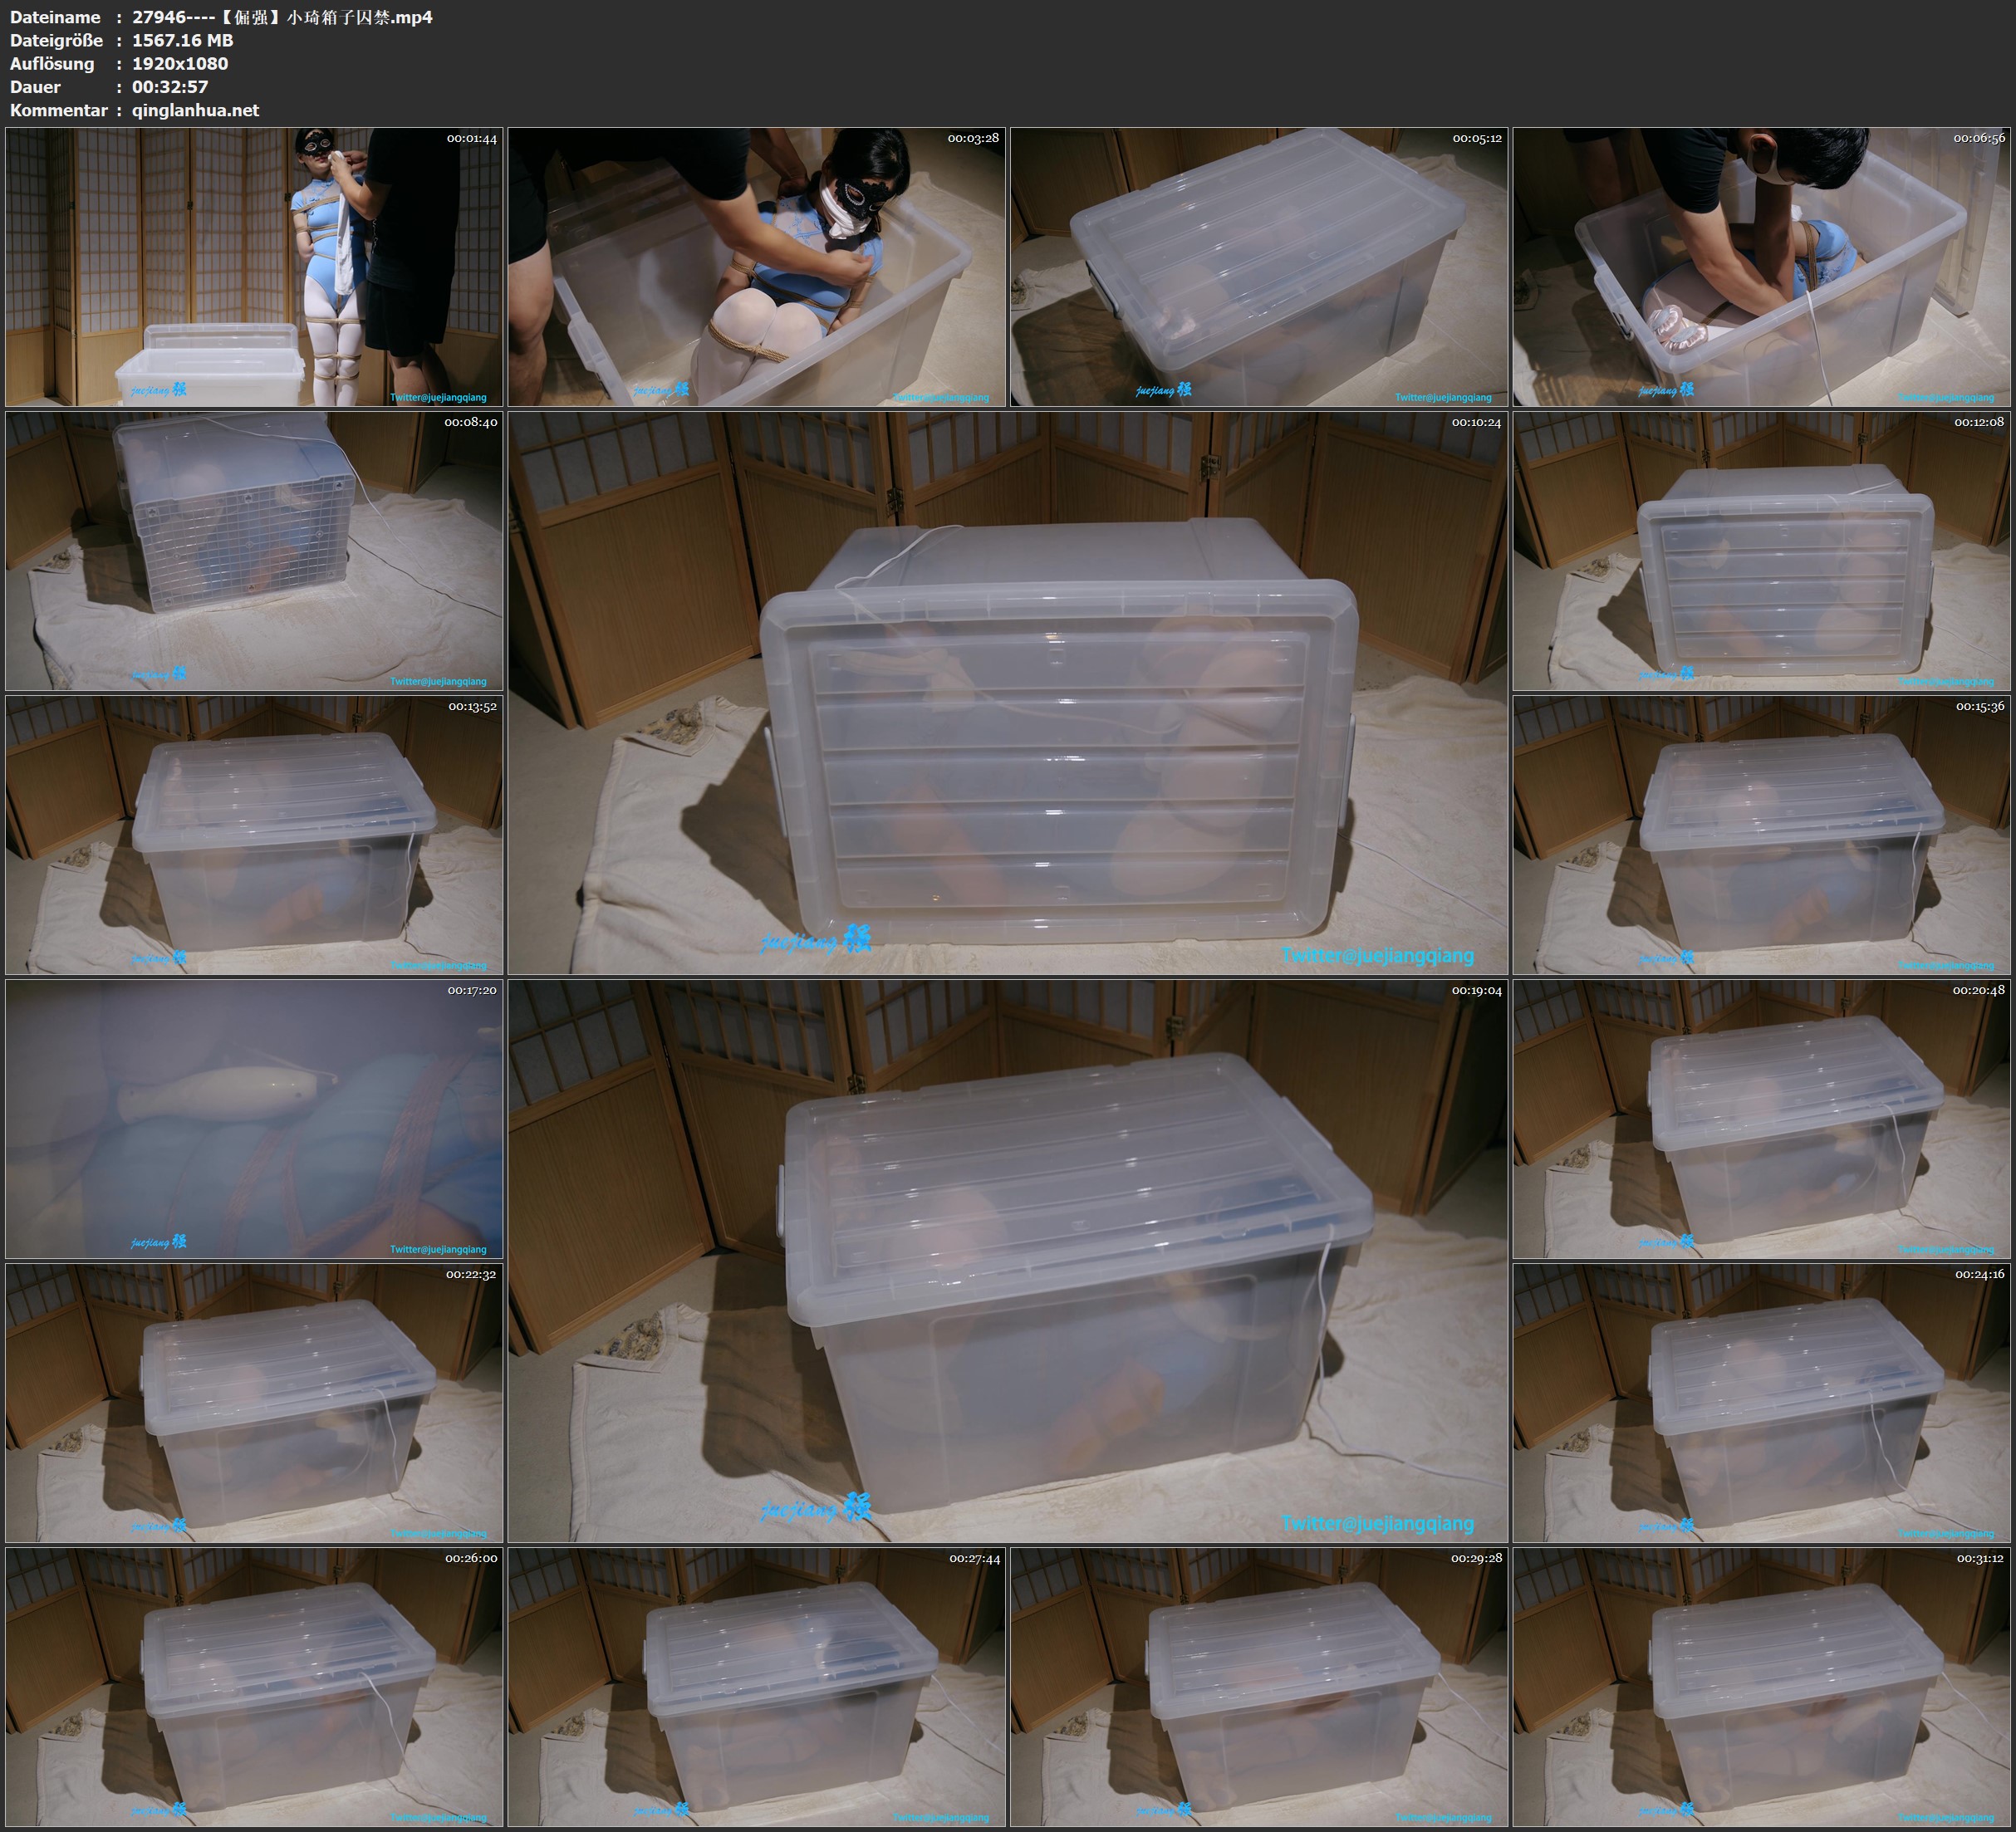Select the 00:24:16 thumbnail
Image resolution: width=2016 pixels, height=1832 pixels.
1761,1403
